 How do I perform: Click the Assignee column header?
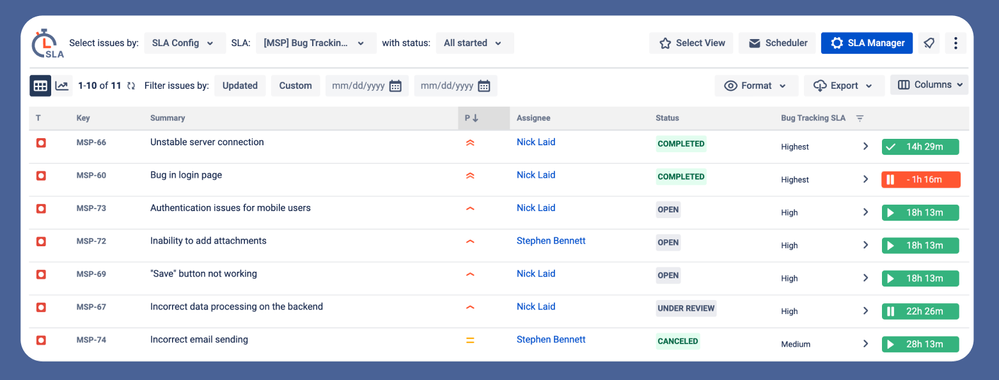click(x=533, y=118)
